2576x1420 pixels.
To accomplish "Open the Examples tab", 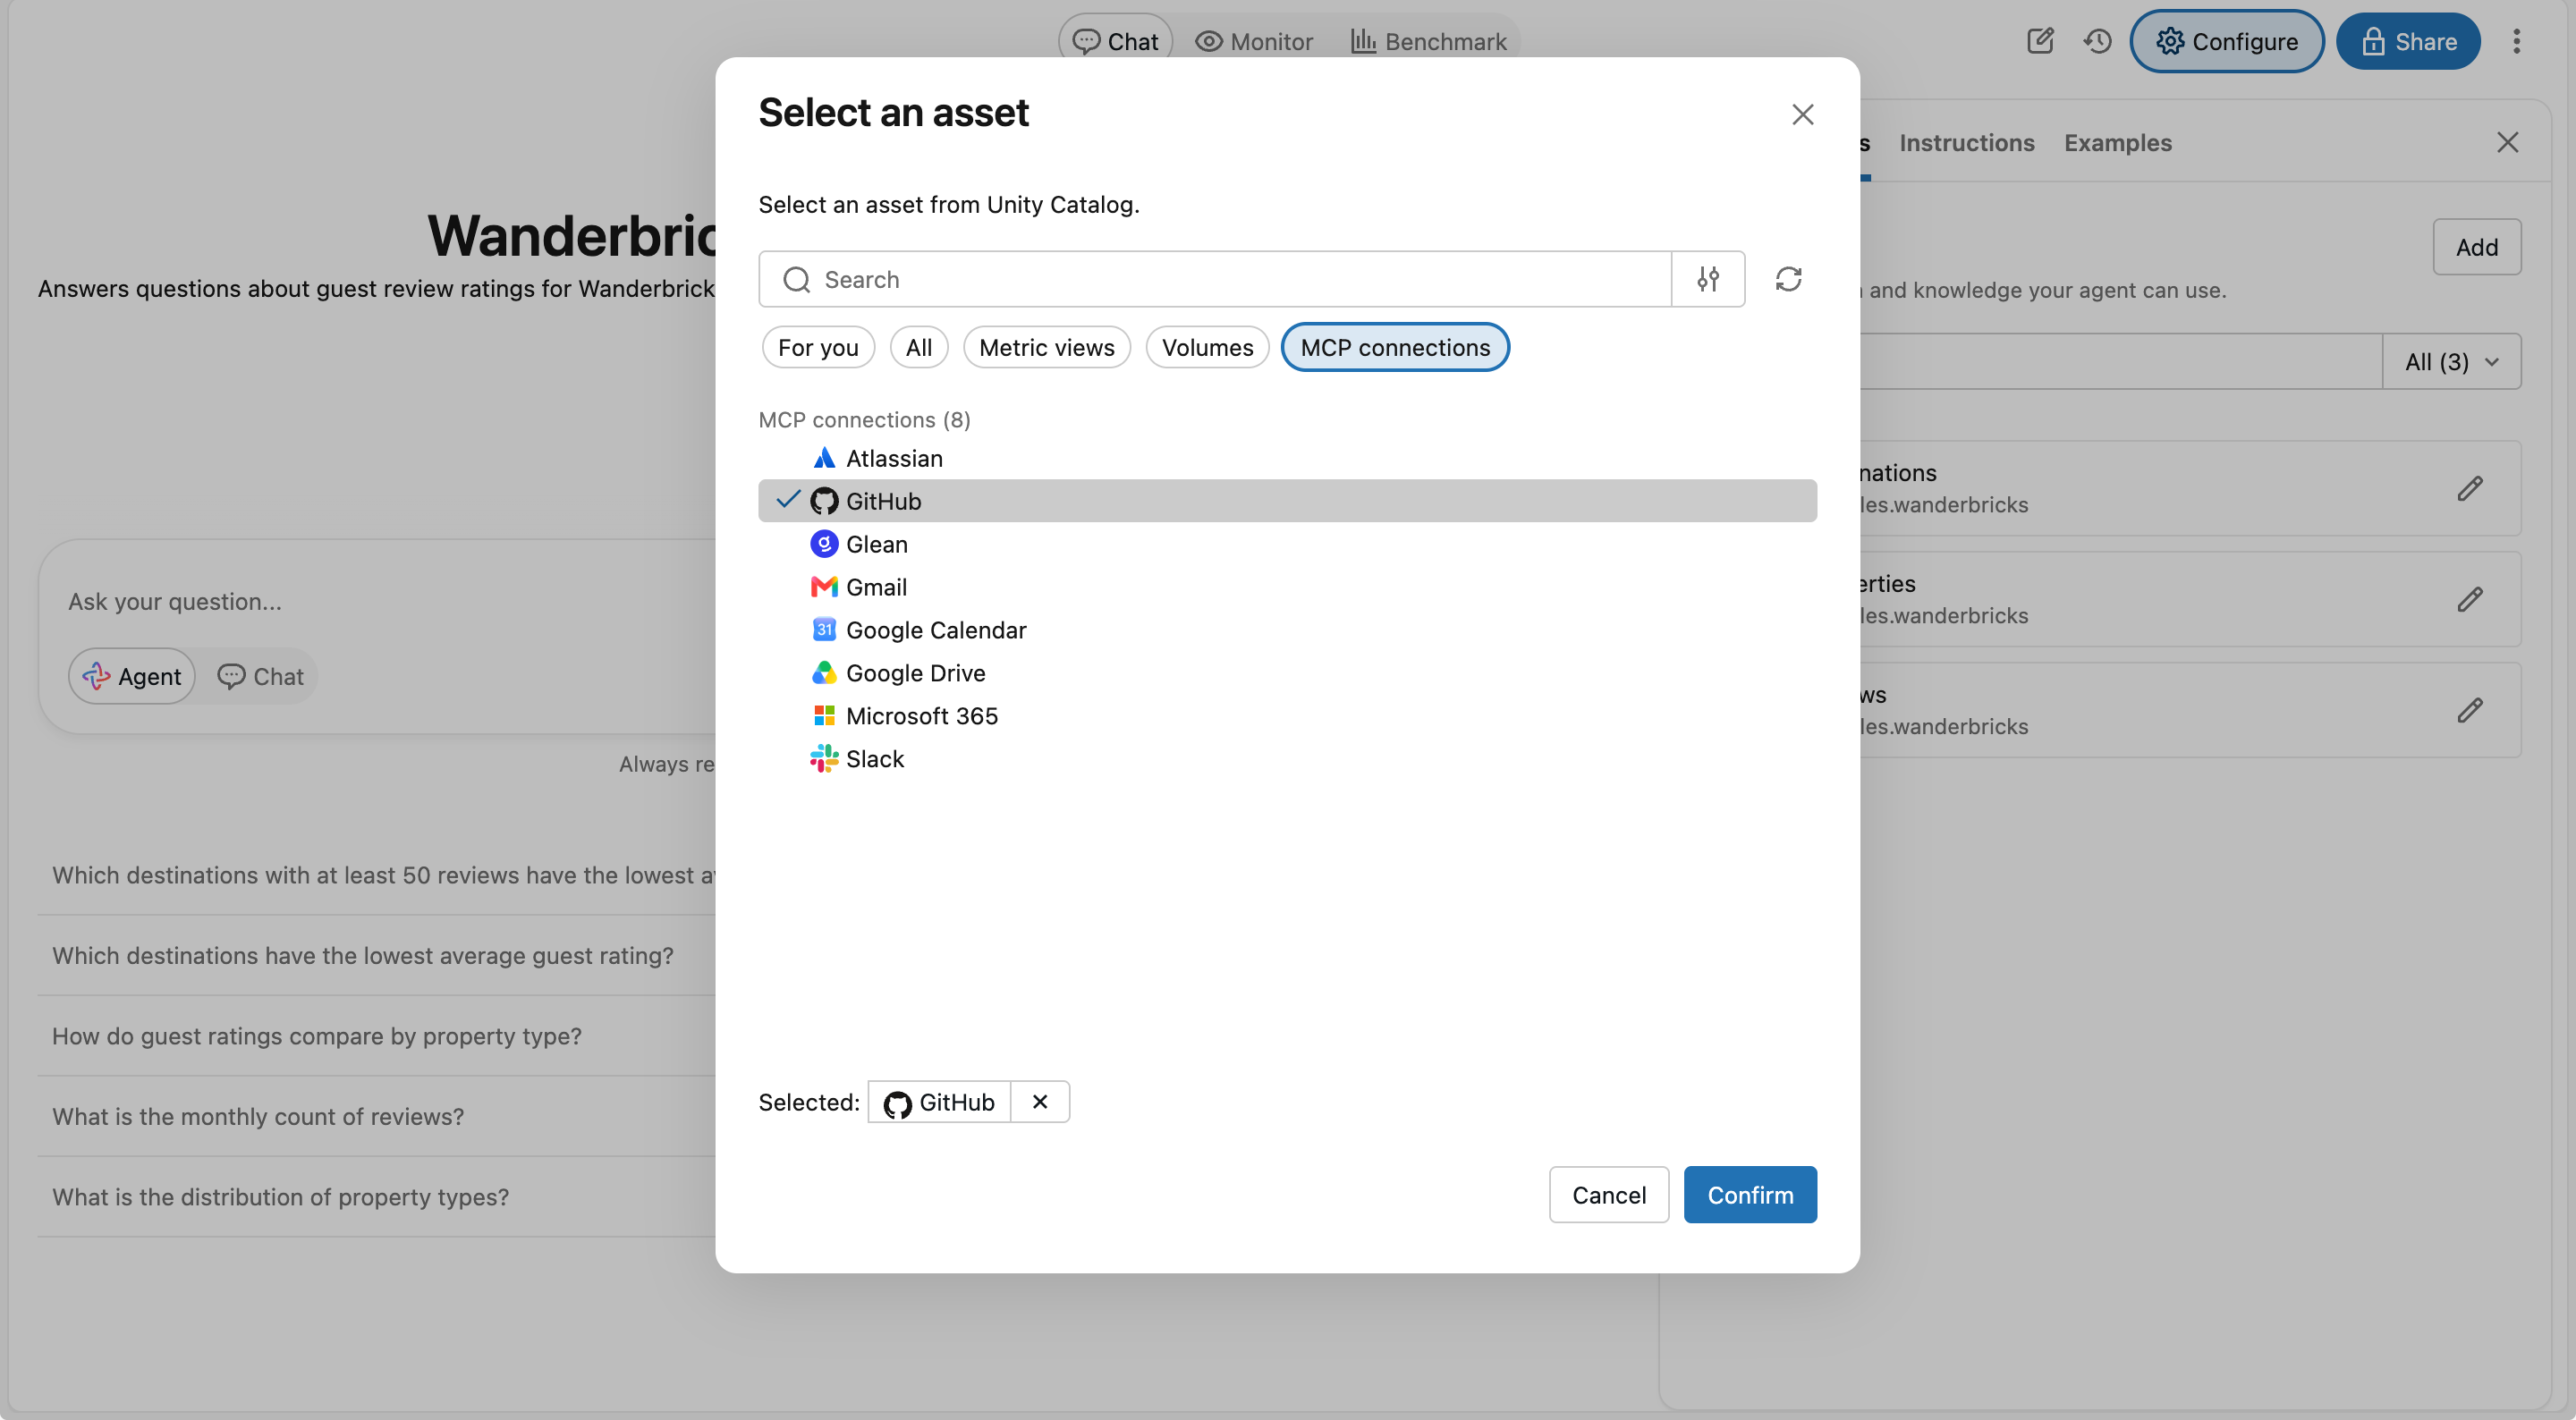I will (2118, 143).
